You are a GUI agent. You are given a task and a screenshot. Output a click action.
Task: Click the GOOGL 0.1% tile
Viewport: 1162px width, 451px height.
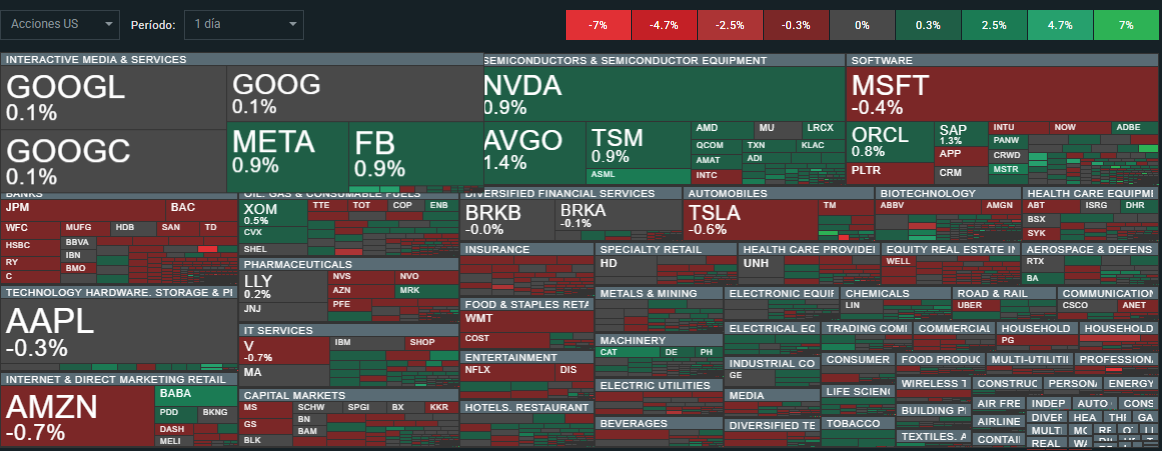(x=113, y=98)
